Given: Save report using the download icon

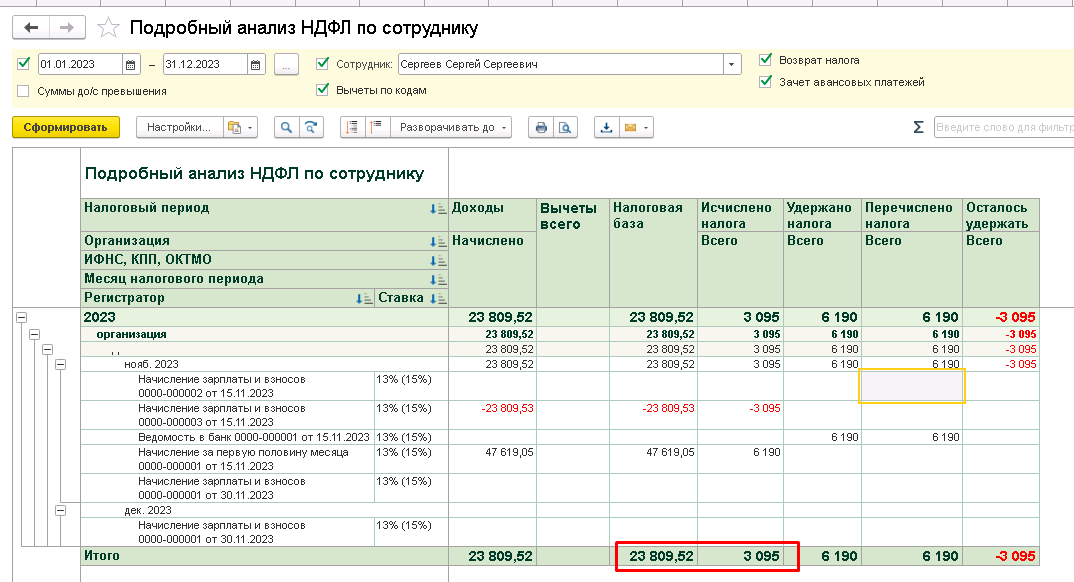Looking at the screenshot, I should pyautogui.click(x=606, y=127).
